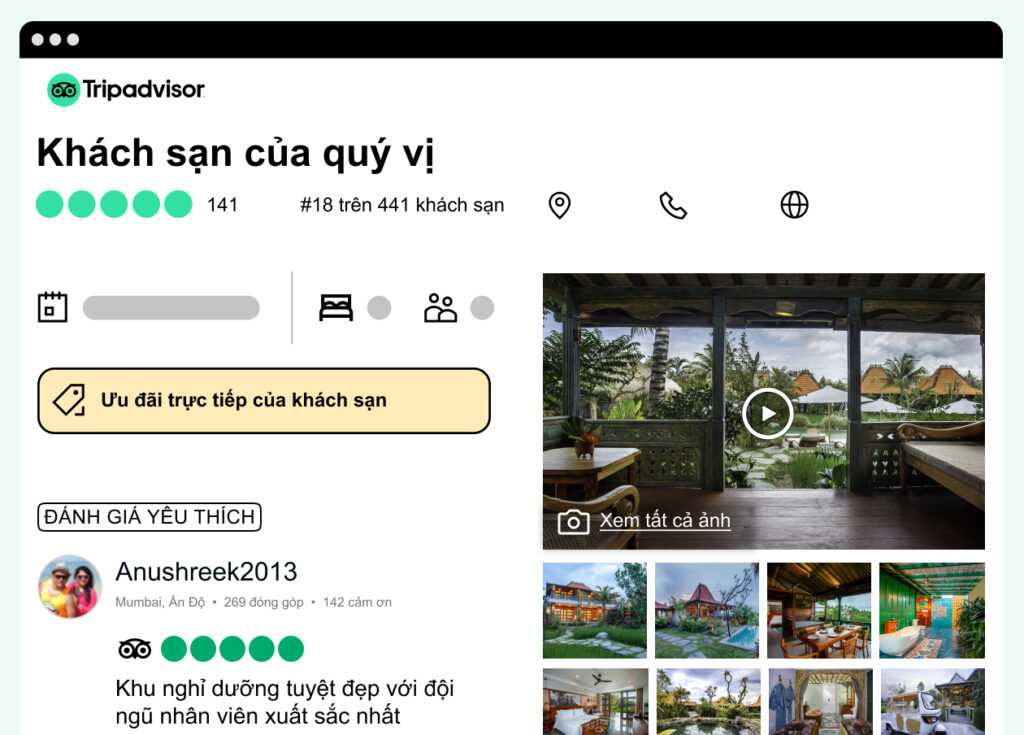
Task: Click the map location pin icon
Action: (x=559, y=205)
